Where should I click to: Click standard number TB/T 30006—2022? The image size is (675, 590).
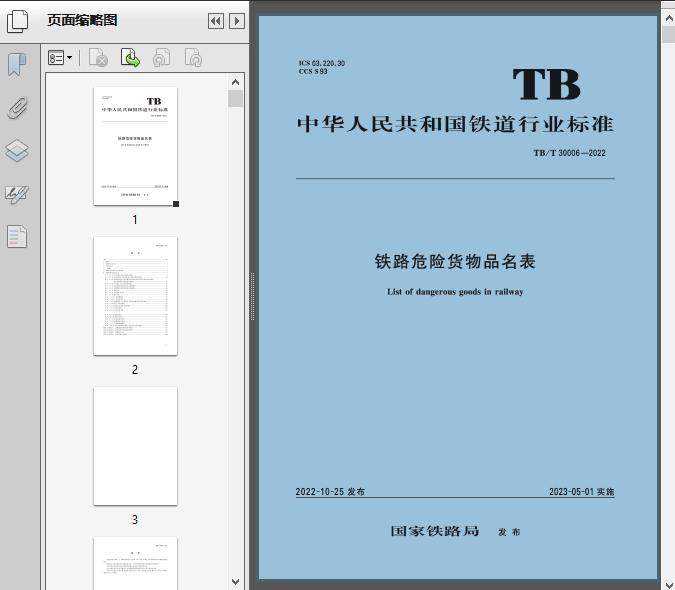click(570, 153)
